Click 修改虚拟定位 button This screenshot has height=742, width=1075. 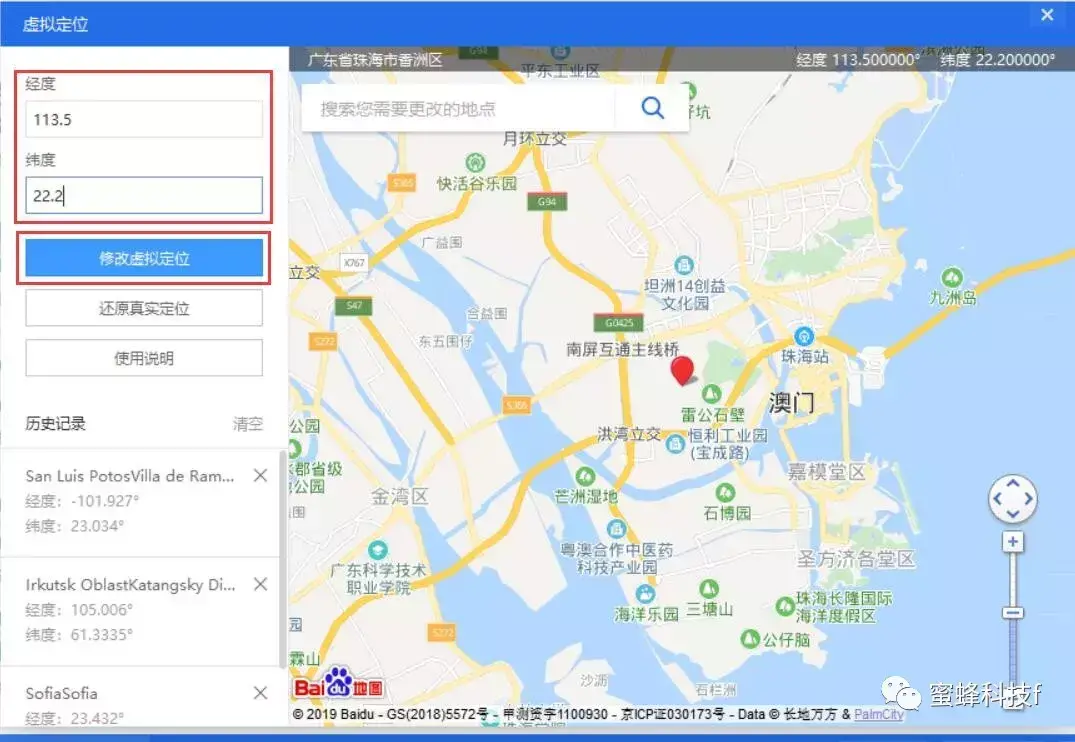[x=144, y=258]
